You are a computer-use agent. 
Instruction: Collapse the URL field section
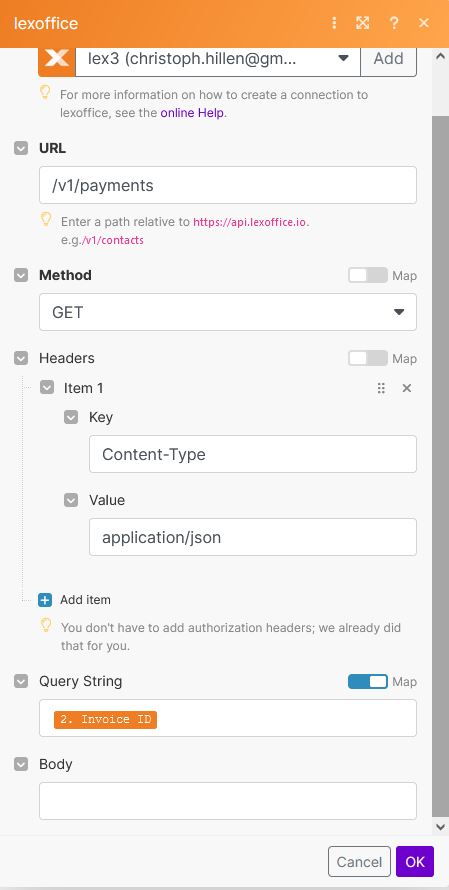click(21, 148)
